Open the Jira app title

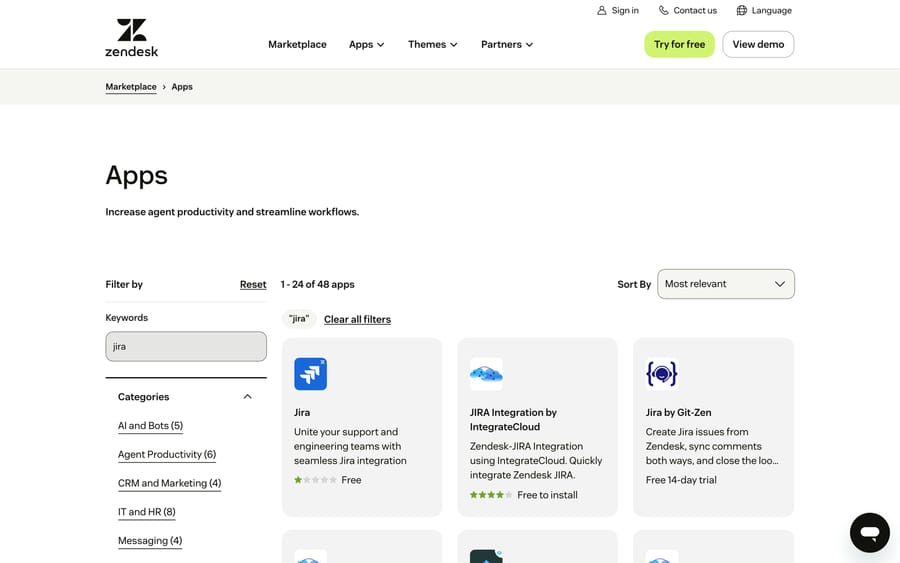coord(302,412)
